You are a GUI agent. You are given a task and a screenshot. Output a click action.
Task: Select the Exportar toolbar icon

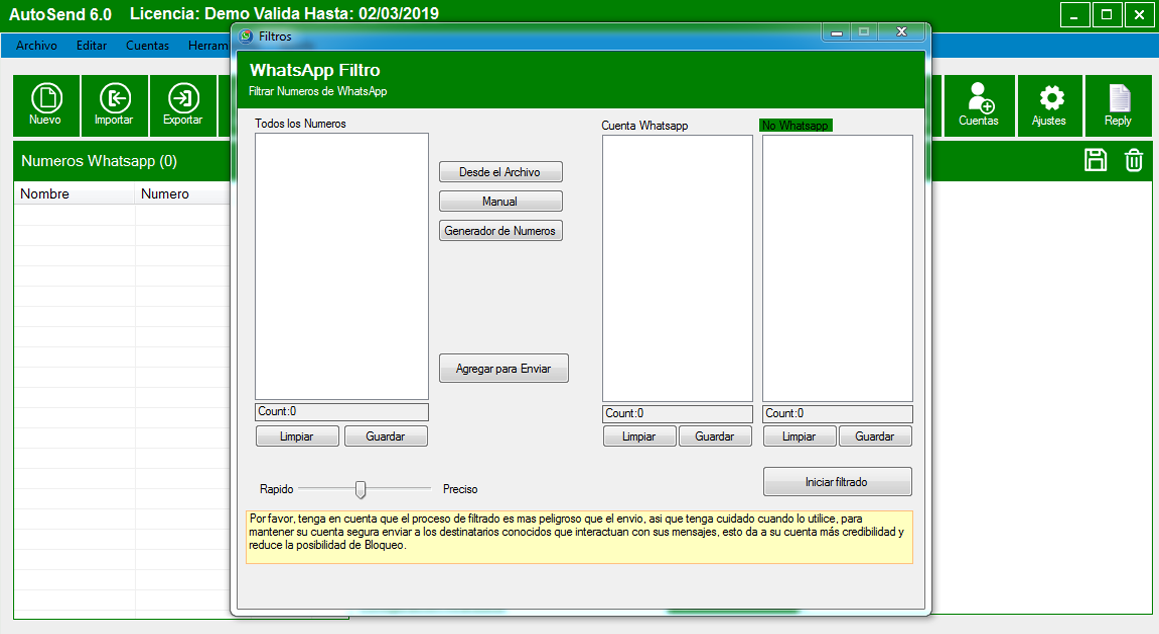(183, 106)
